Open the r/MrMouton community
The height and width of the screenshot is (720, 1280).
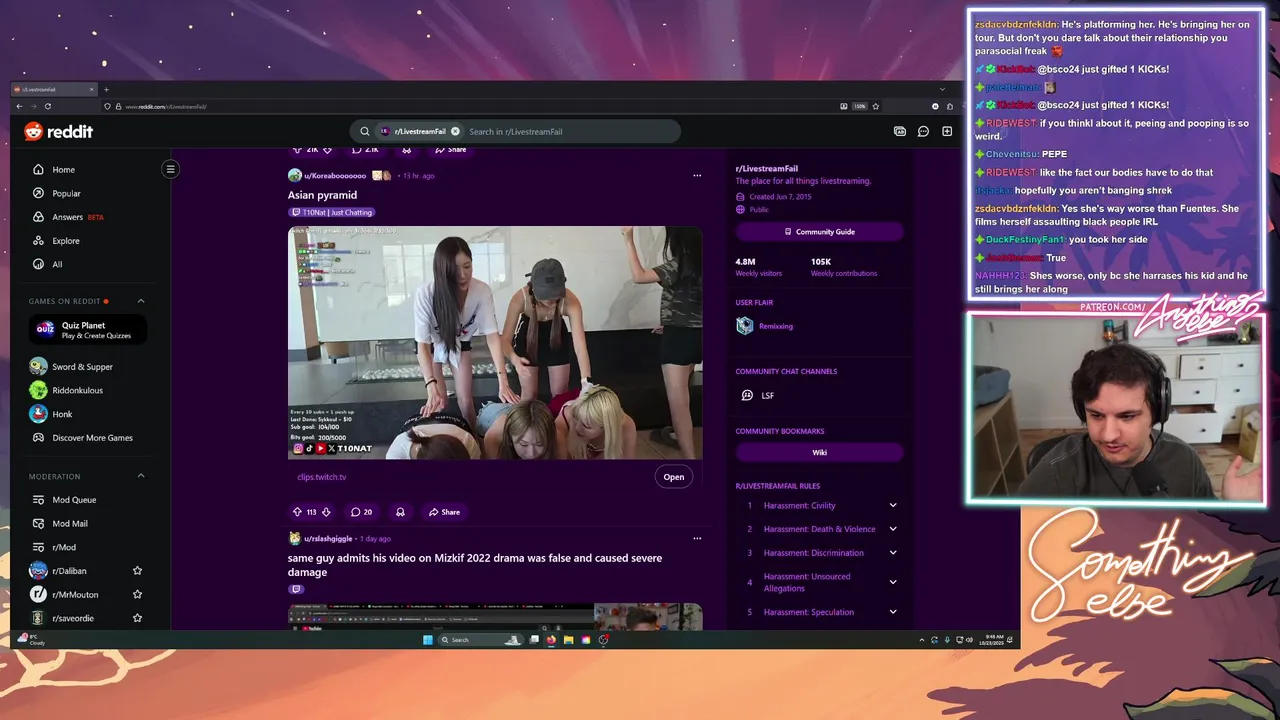pyautogui.click(x=73, y=594)
